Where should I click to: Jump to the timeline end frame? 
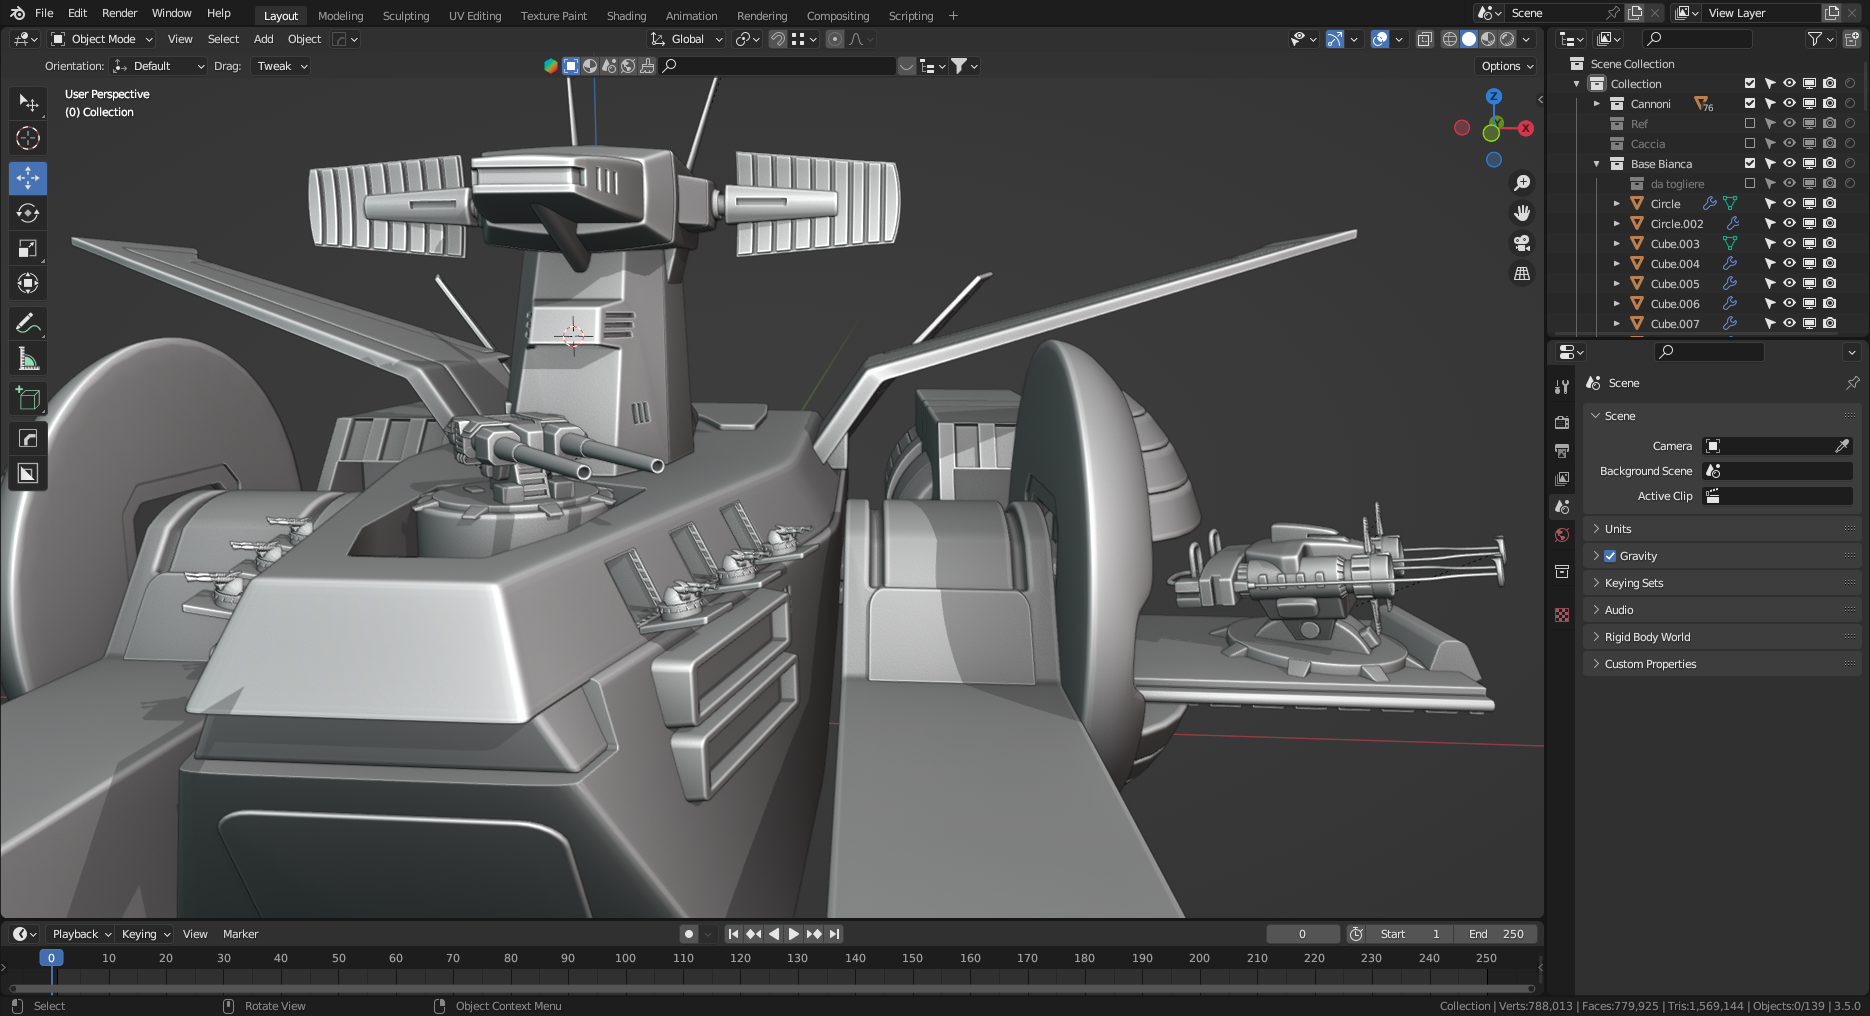point(834,934)
